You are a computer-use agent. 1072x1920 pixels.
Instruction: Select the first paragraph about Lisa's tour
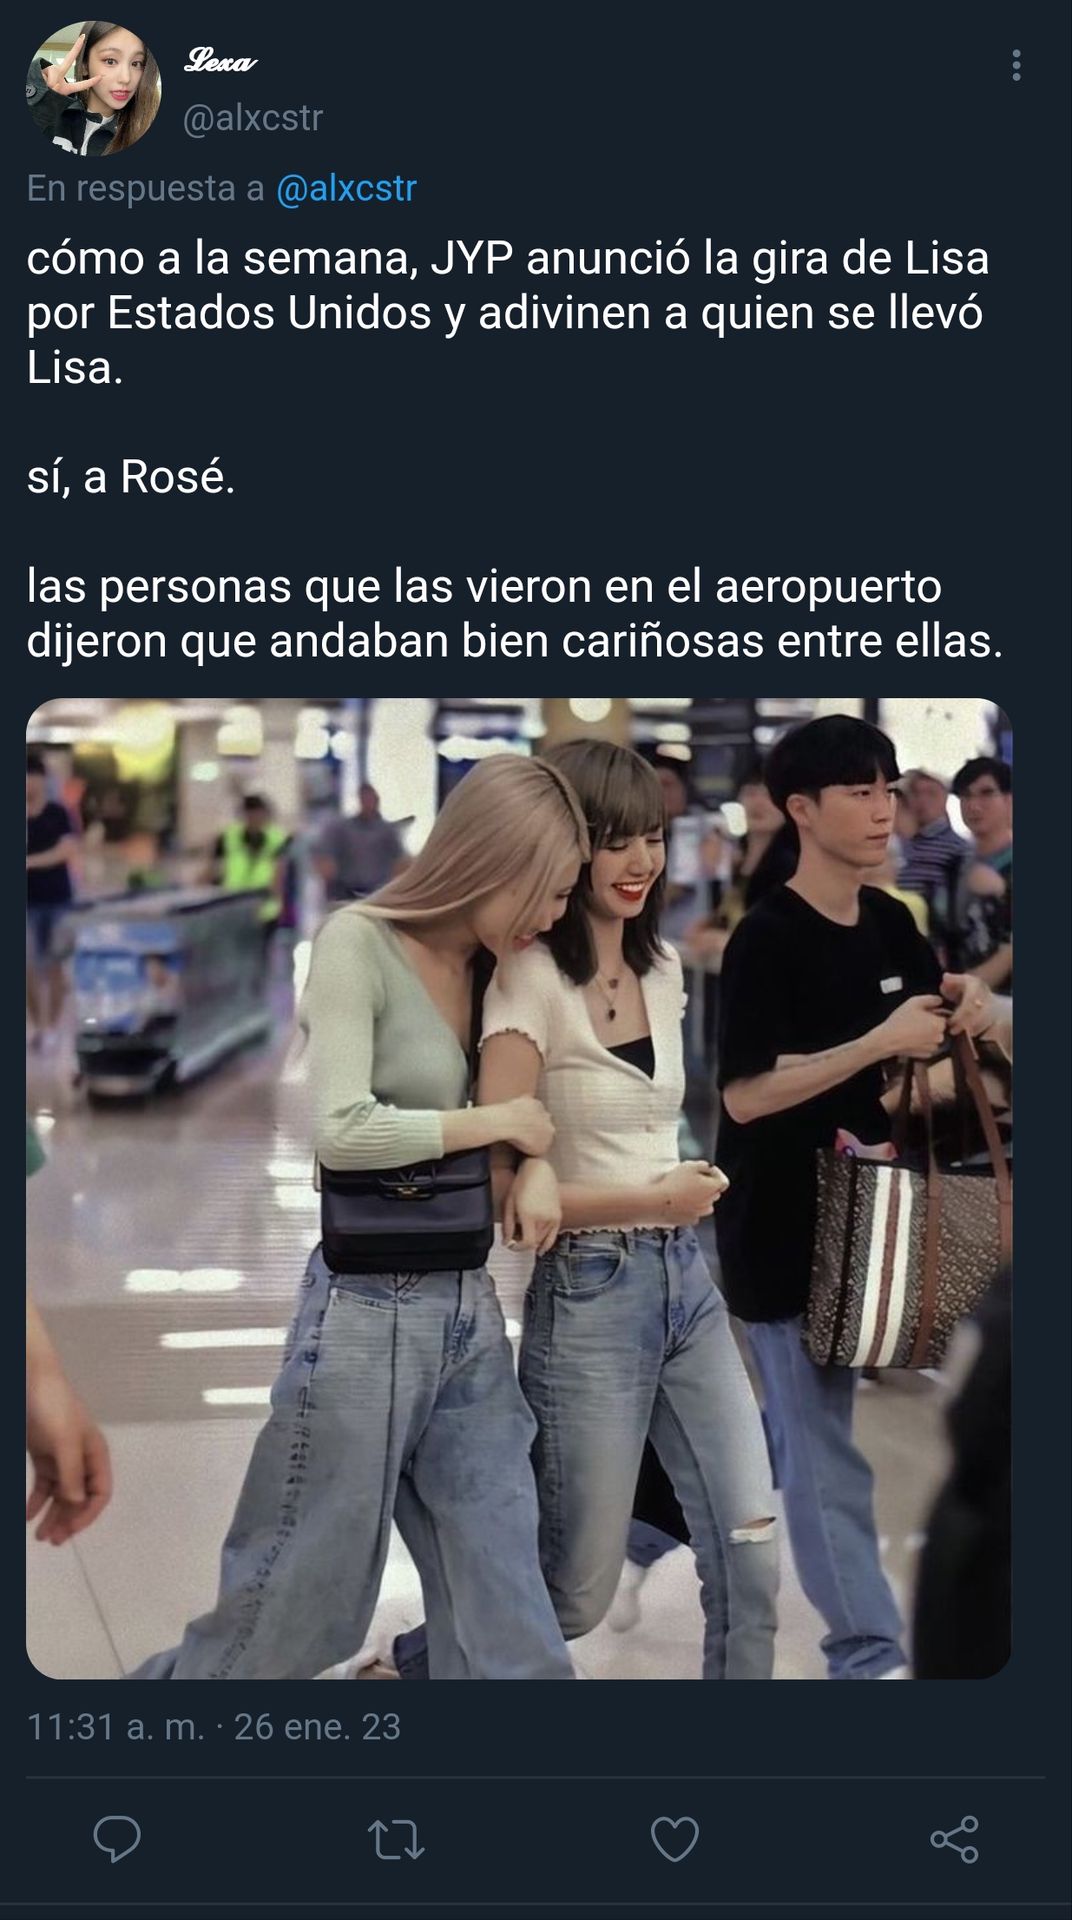click(508, 313)
